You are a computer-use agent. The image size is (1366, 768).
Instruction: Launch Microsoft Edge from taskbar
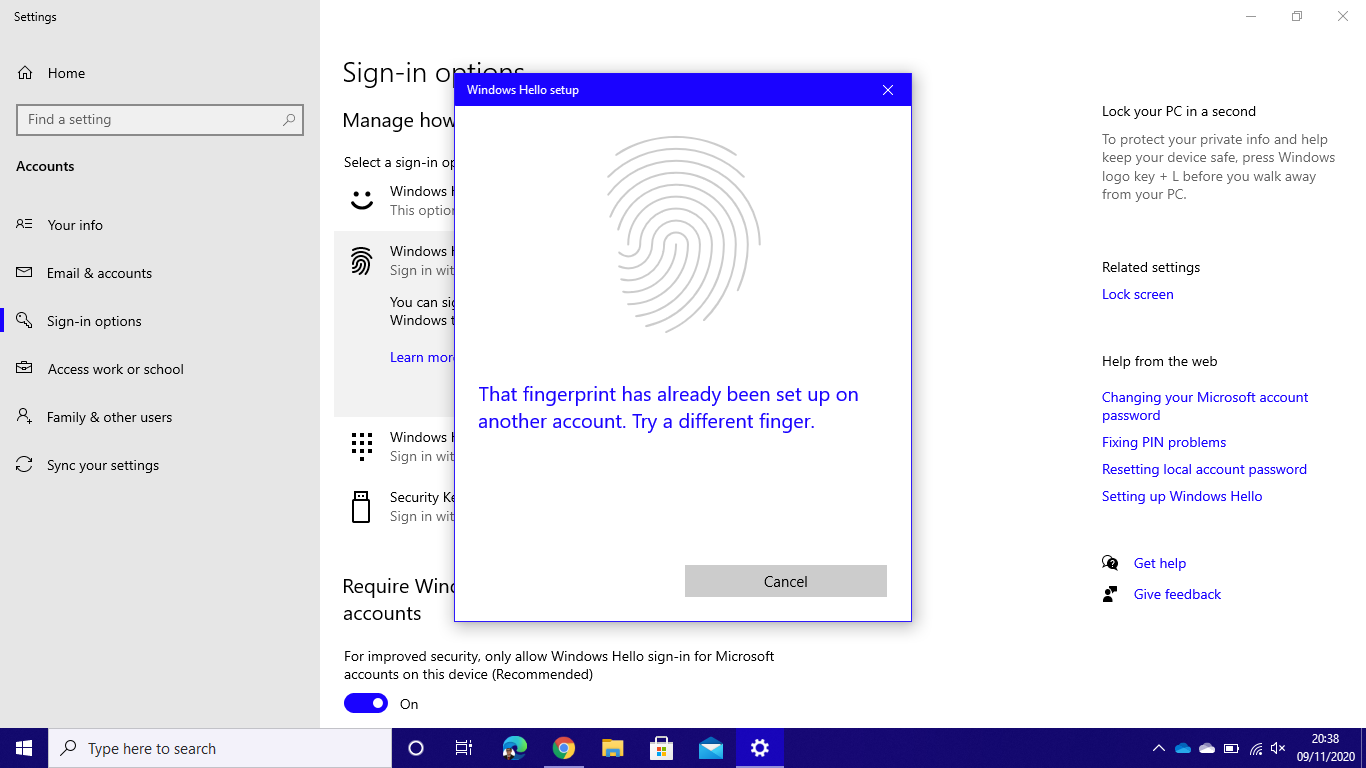(x=515, y=748)
